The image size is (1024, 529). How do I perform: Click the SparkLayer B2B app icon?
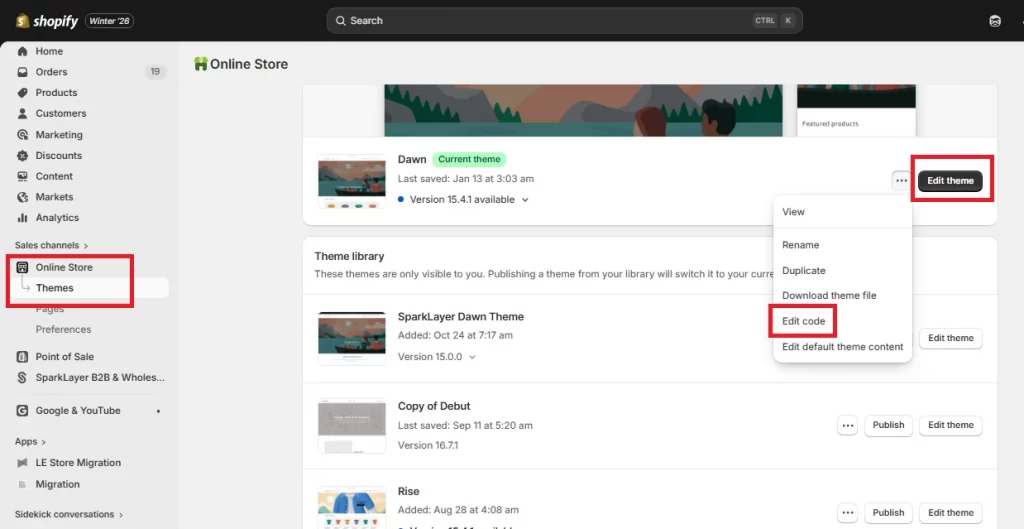pyautogui.click(x=23, y=377)
